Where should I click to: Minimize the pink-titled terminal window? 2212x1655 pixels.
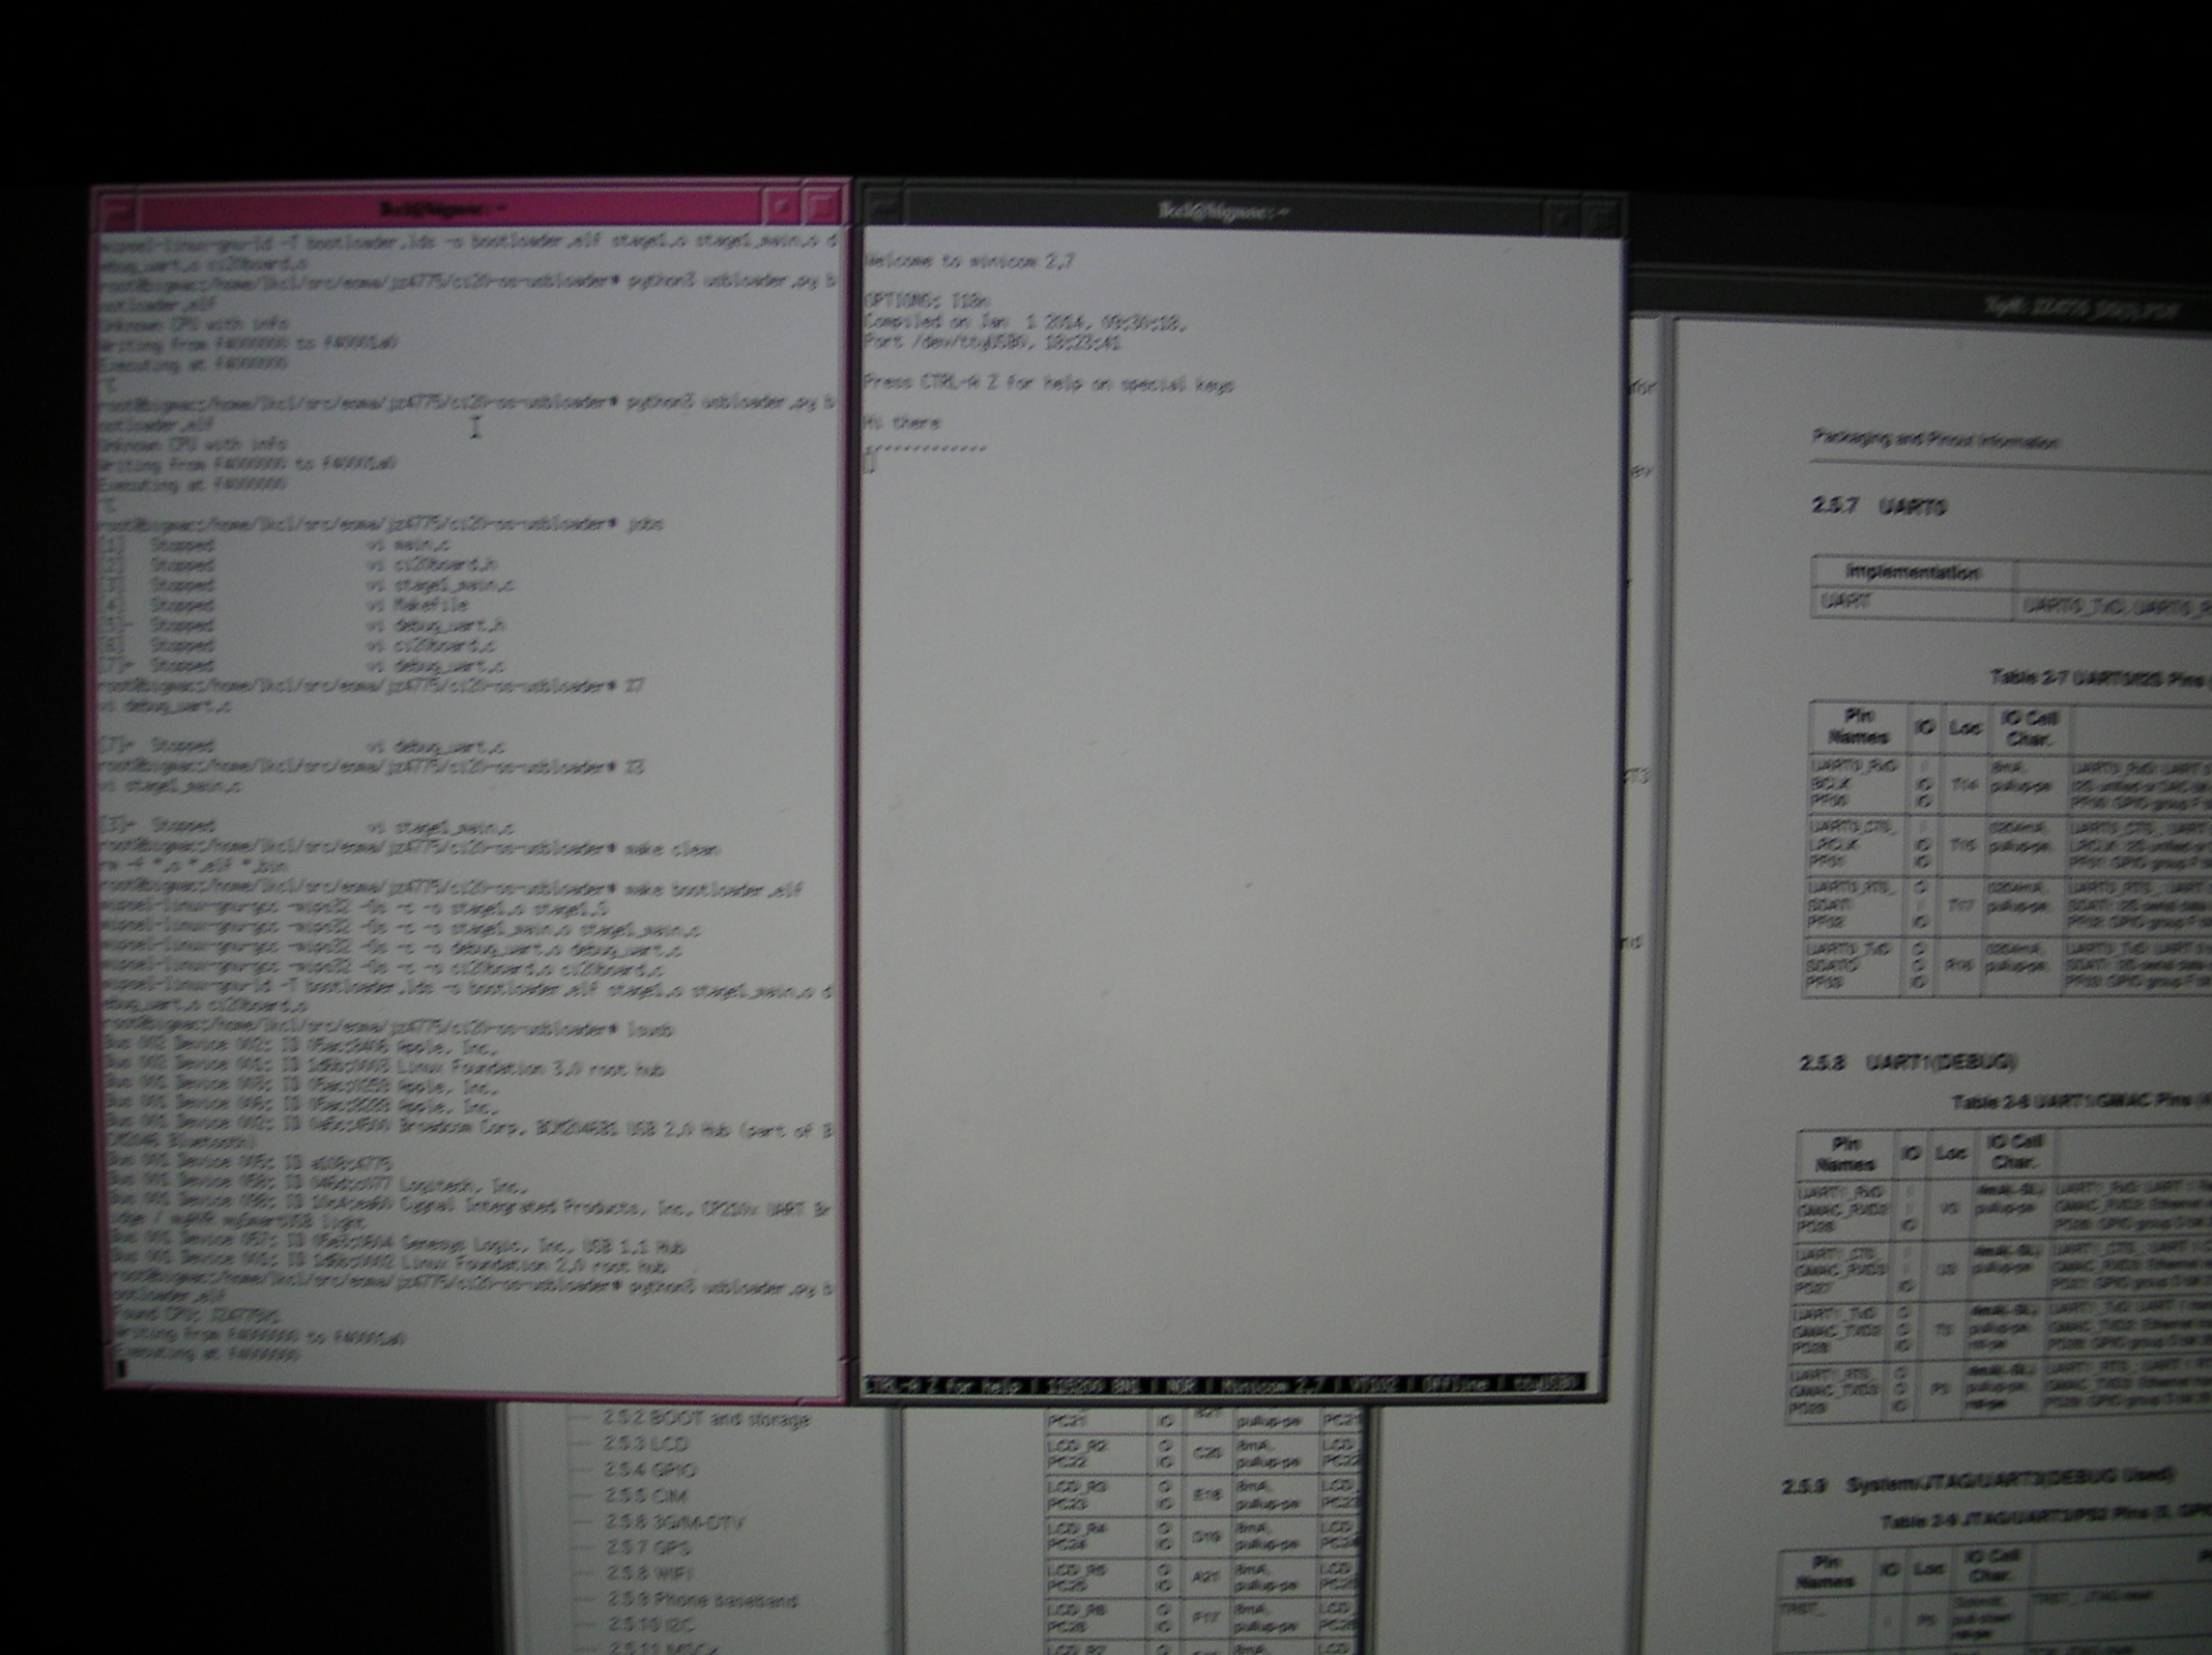781,207
